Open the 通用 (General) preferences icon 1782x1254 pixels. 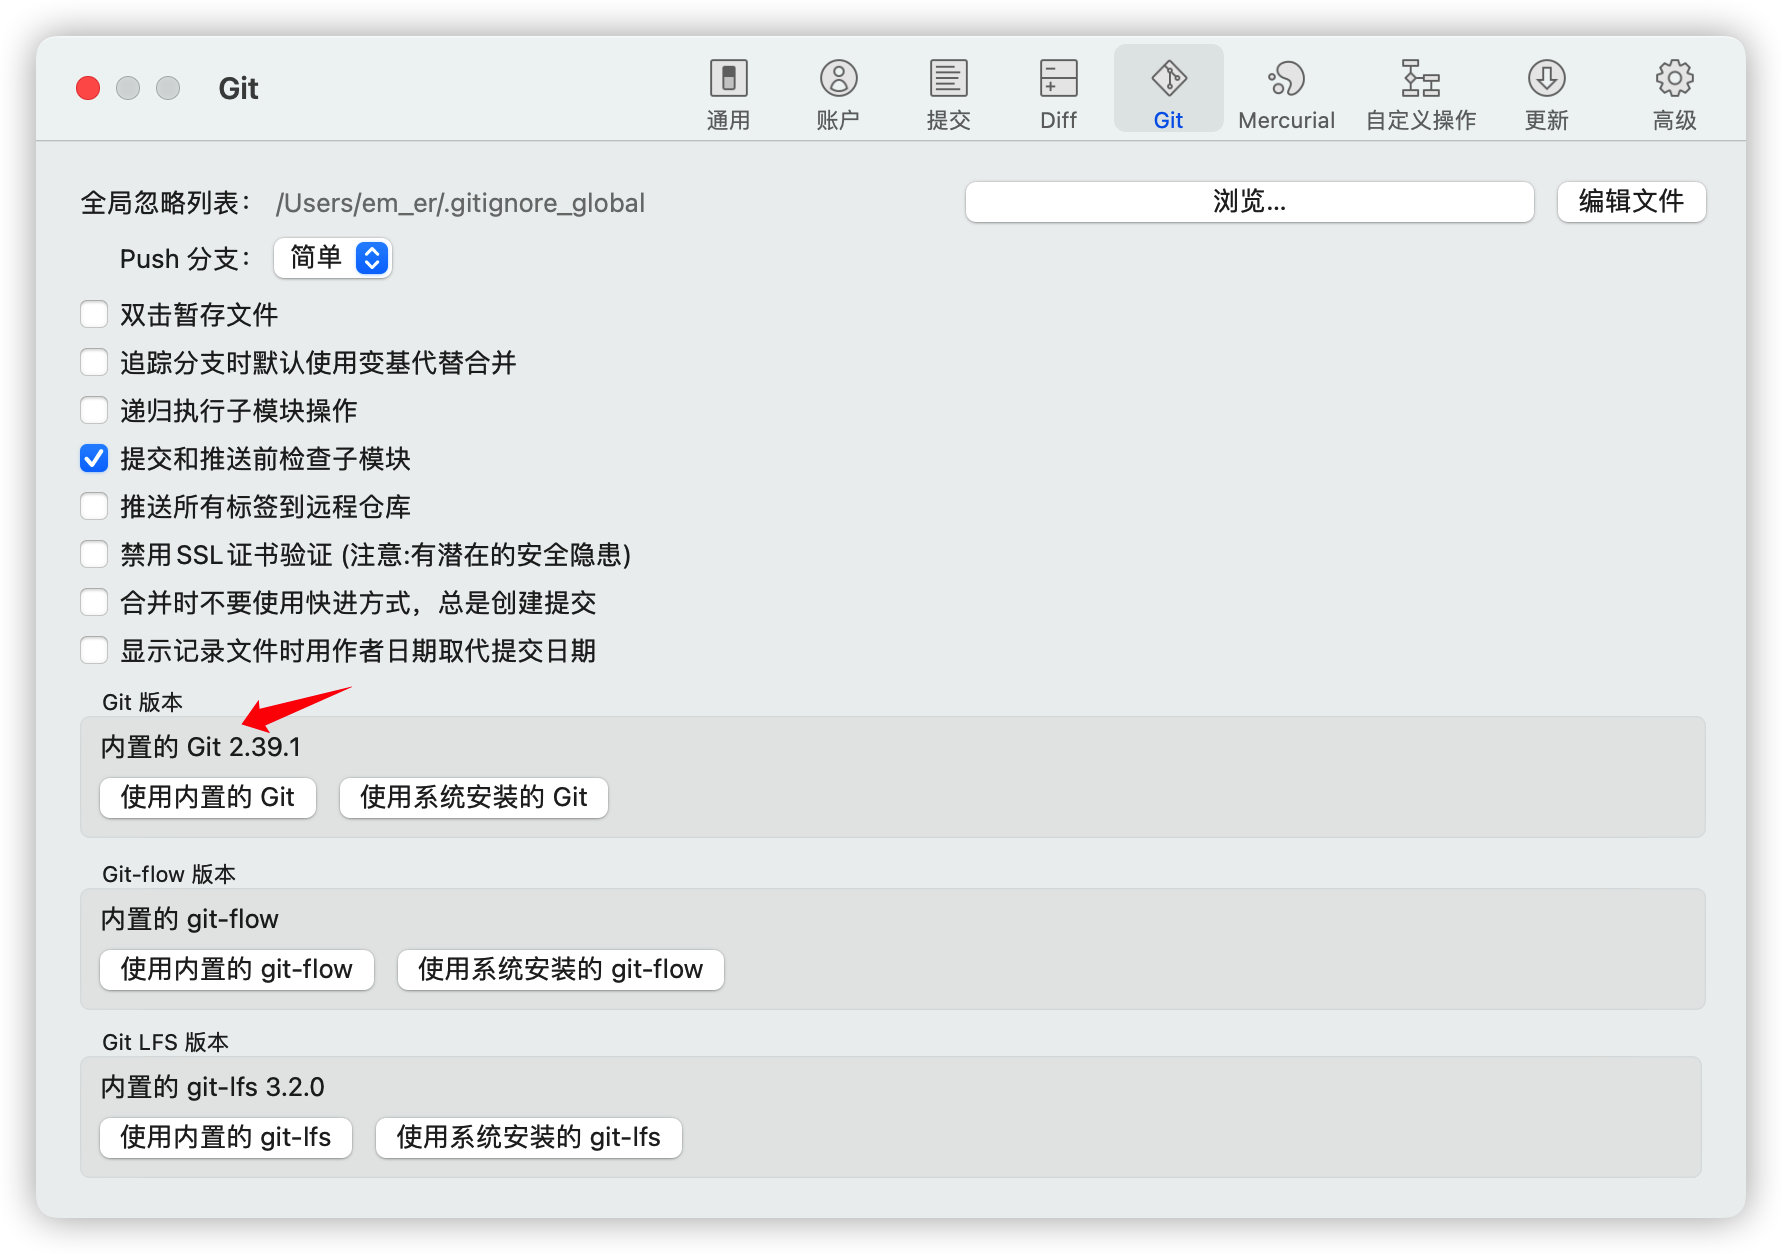click(728, 79)
